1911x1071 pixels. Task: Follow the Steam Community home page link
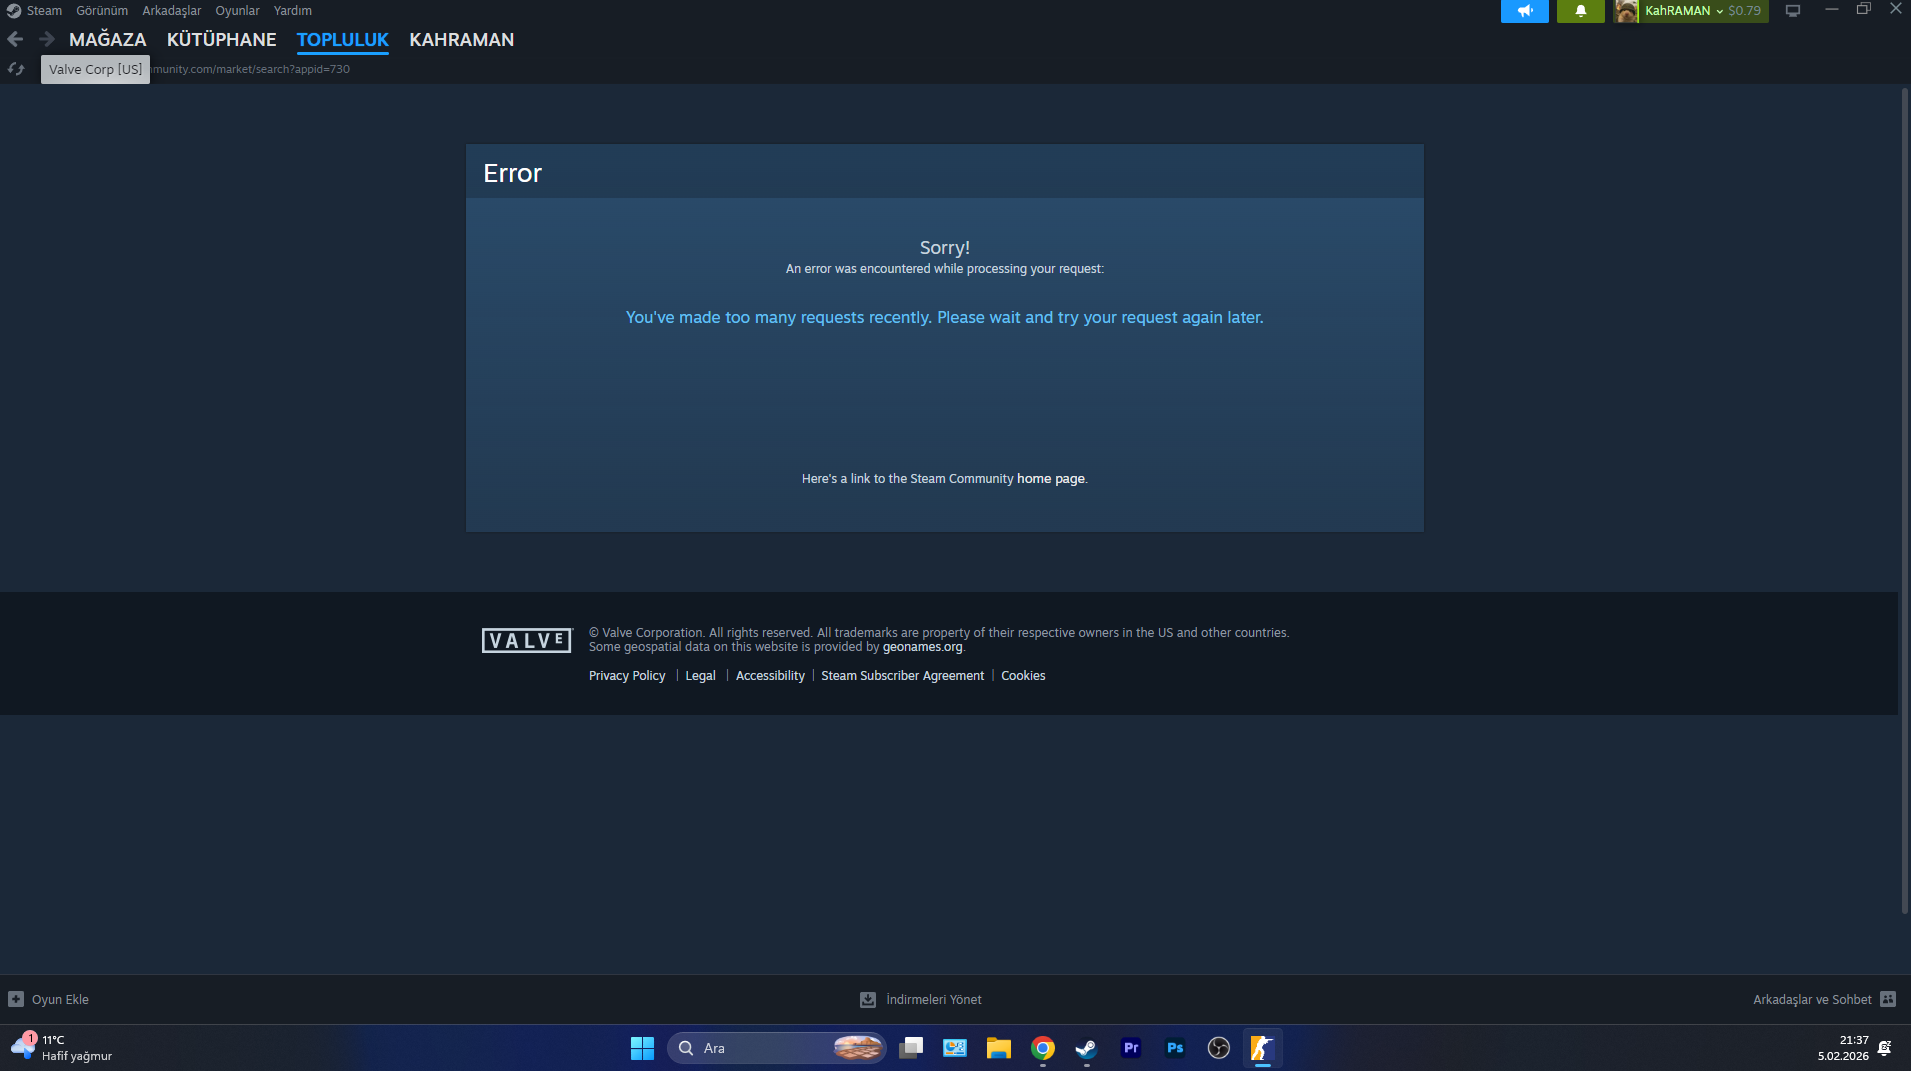click(1050, 479)
